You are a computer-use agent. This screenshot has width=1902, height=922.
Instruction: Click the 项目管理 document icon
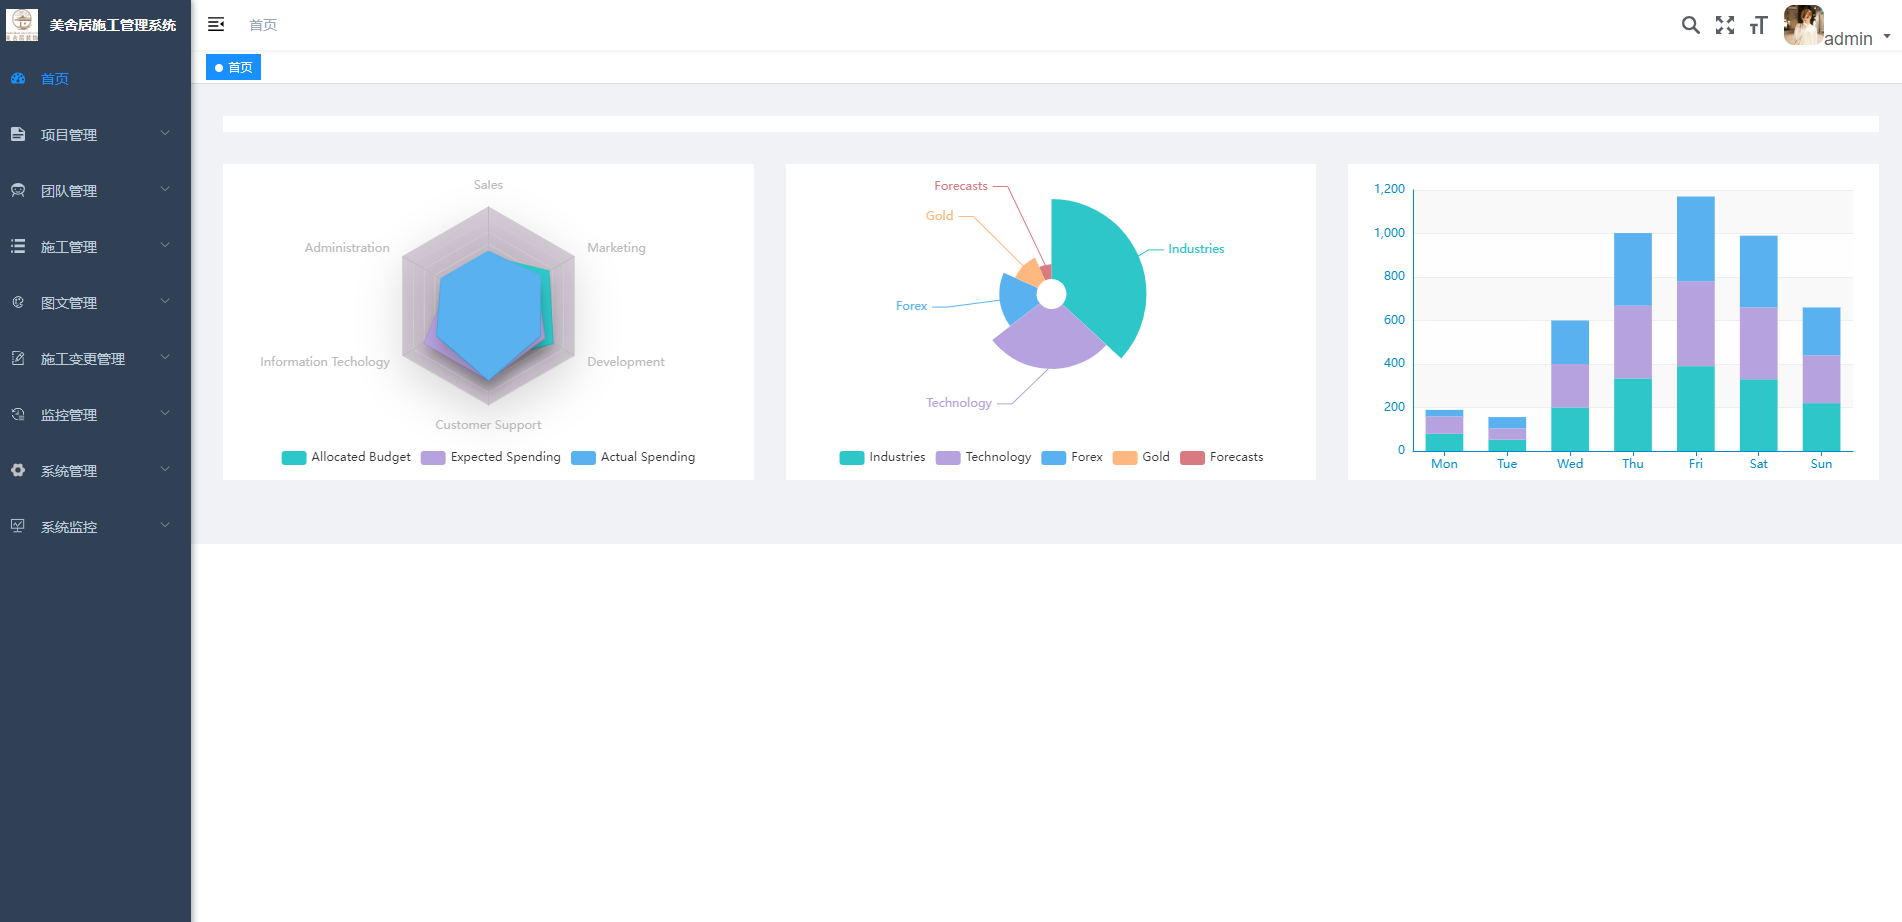(18, 134)
